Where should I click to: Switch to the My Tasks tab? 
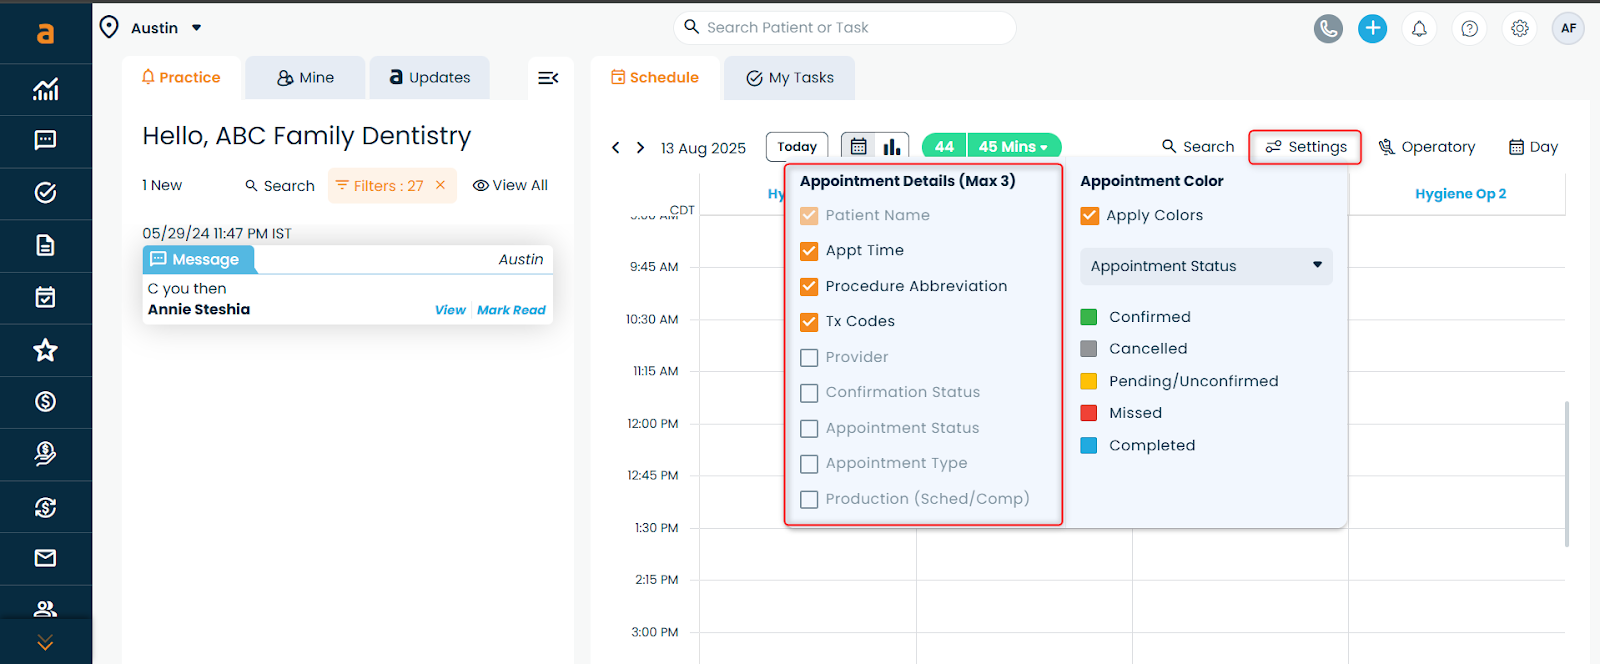coord(790,78)
